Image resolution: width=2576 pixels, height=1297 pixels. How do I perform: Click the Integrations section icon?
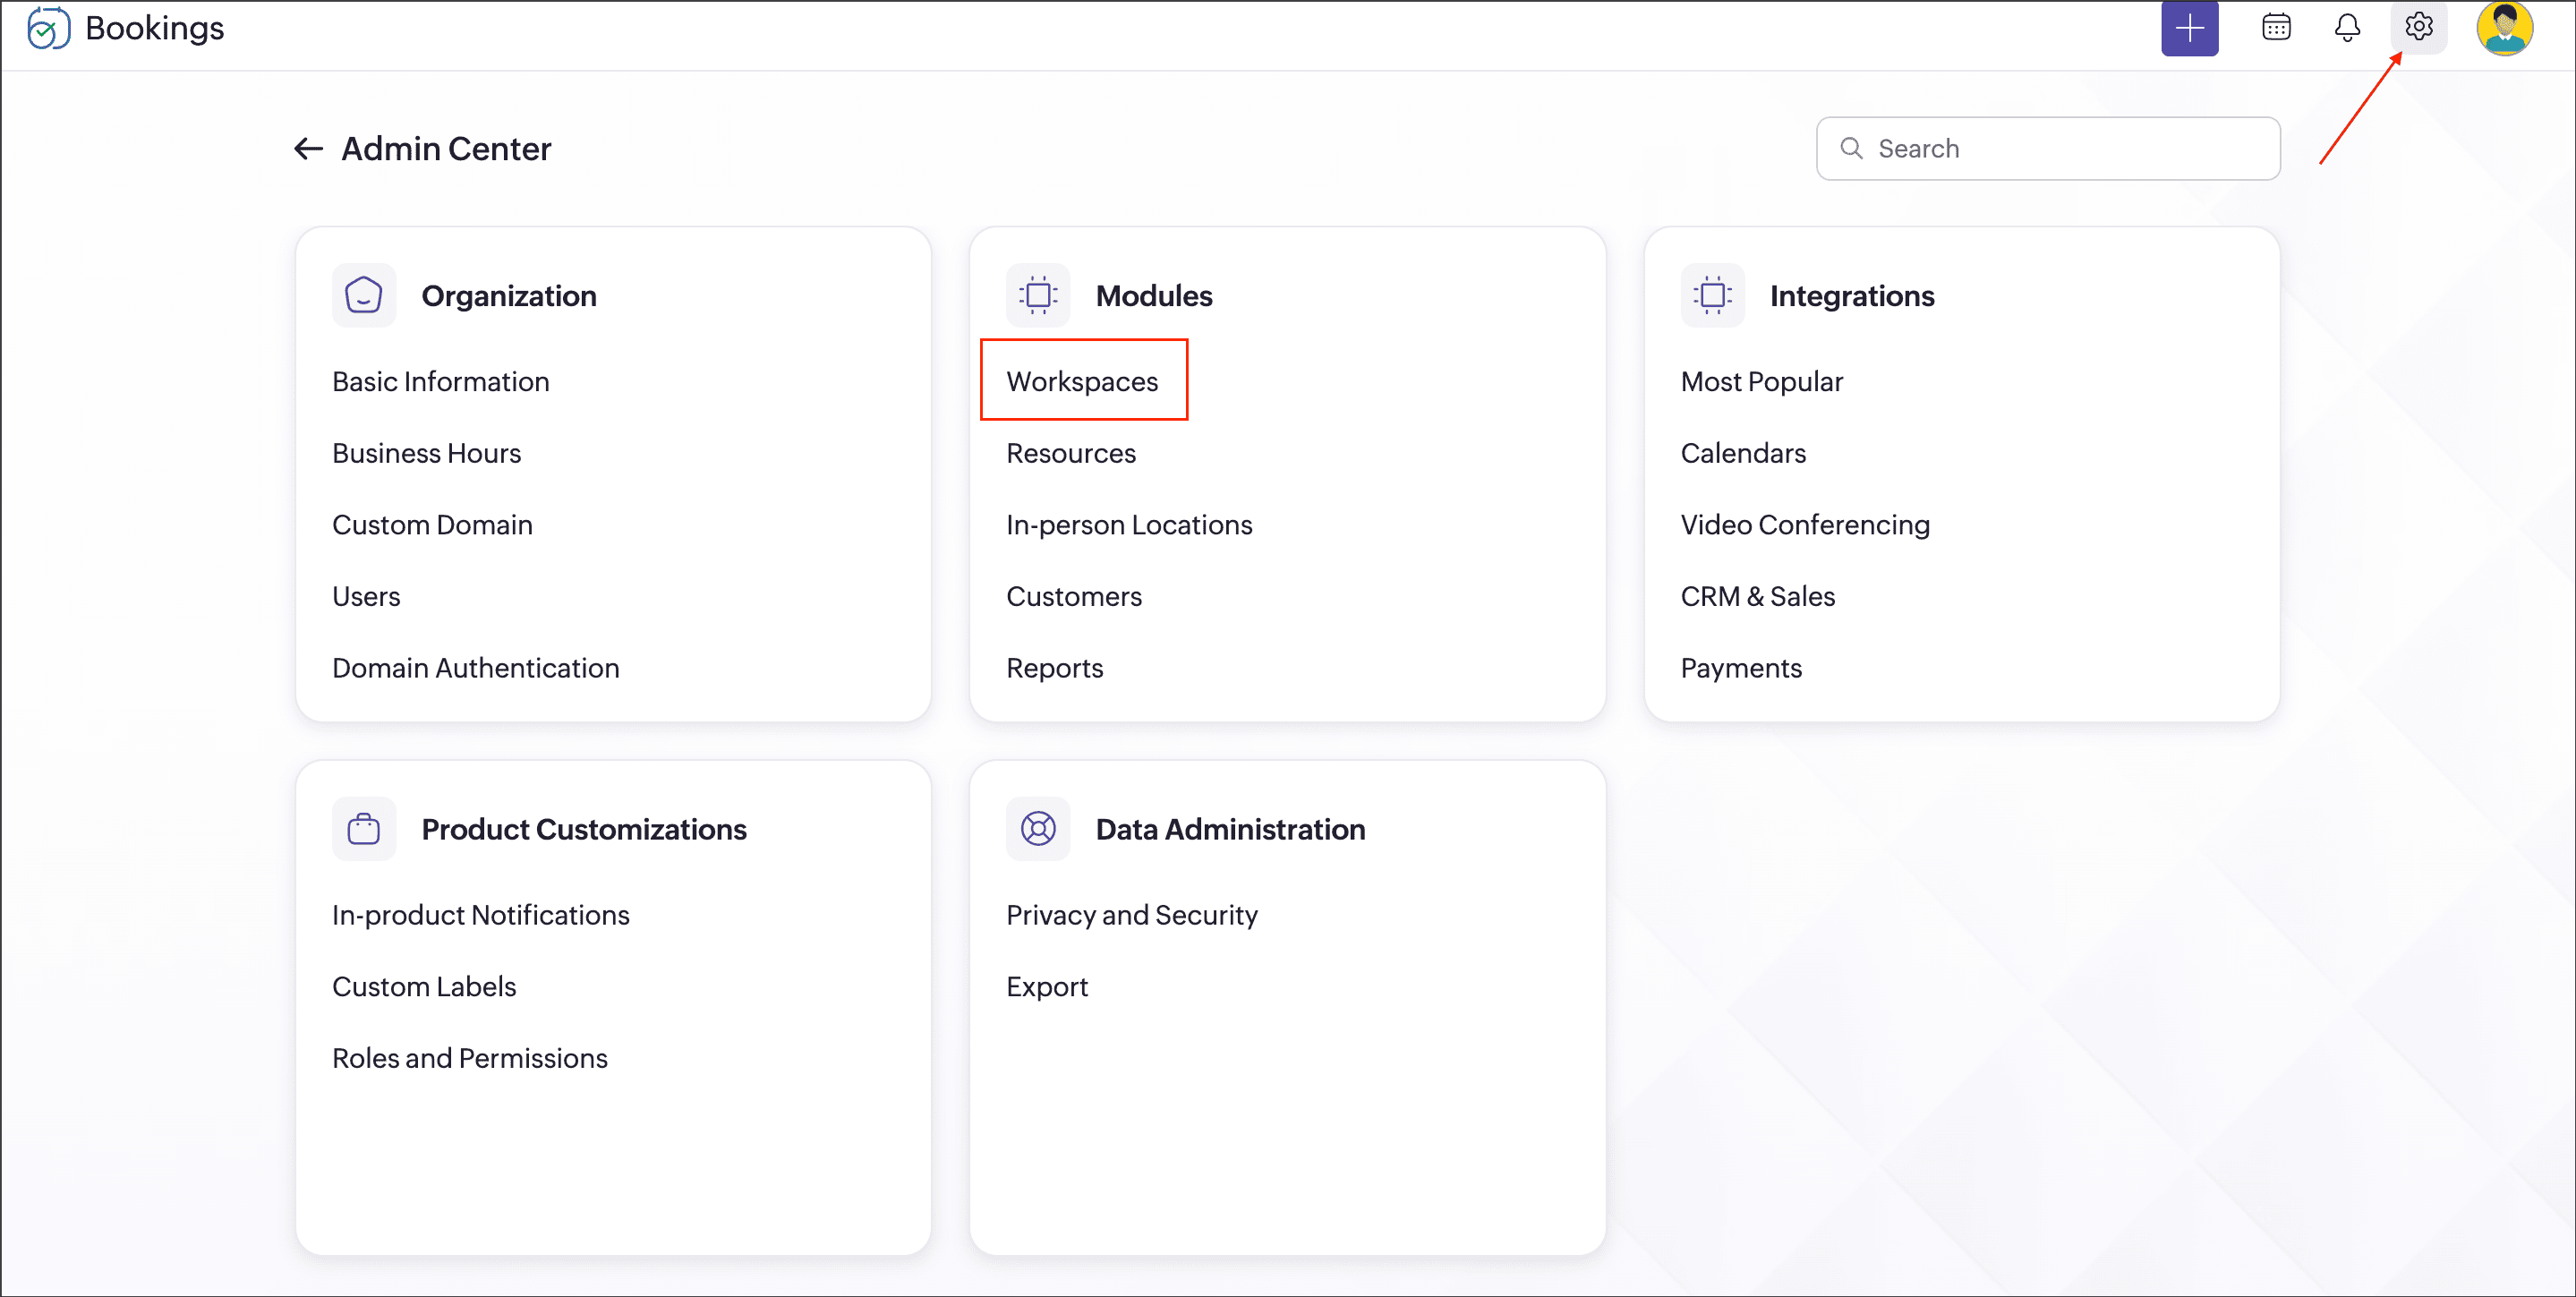(1712, 295)
